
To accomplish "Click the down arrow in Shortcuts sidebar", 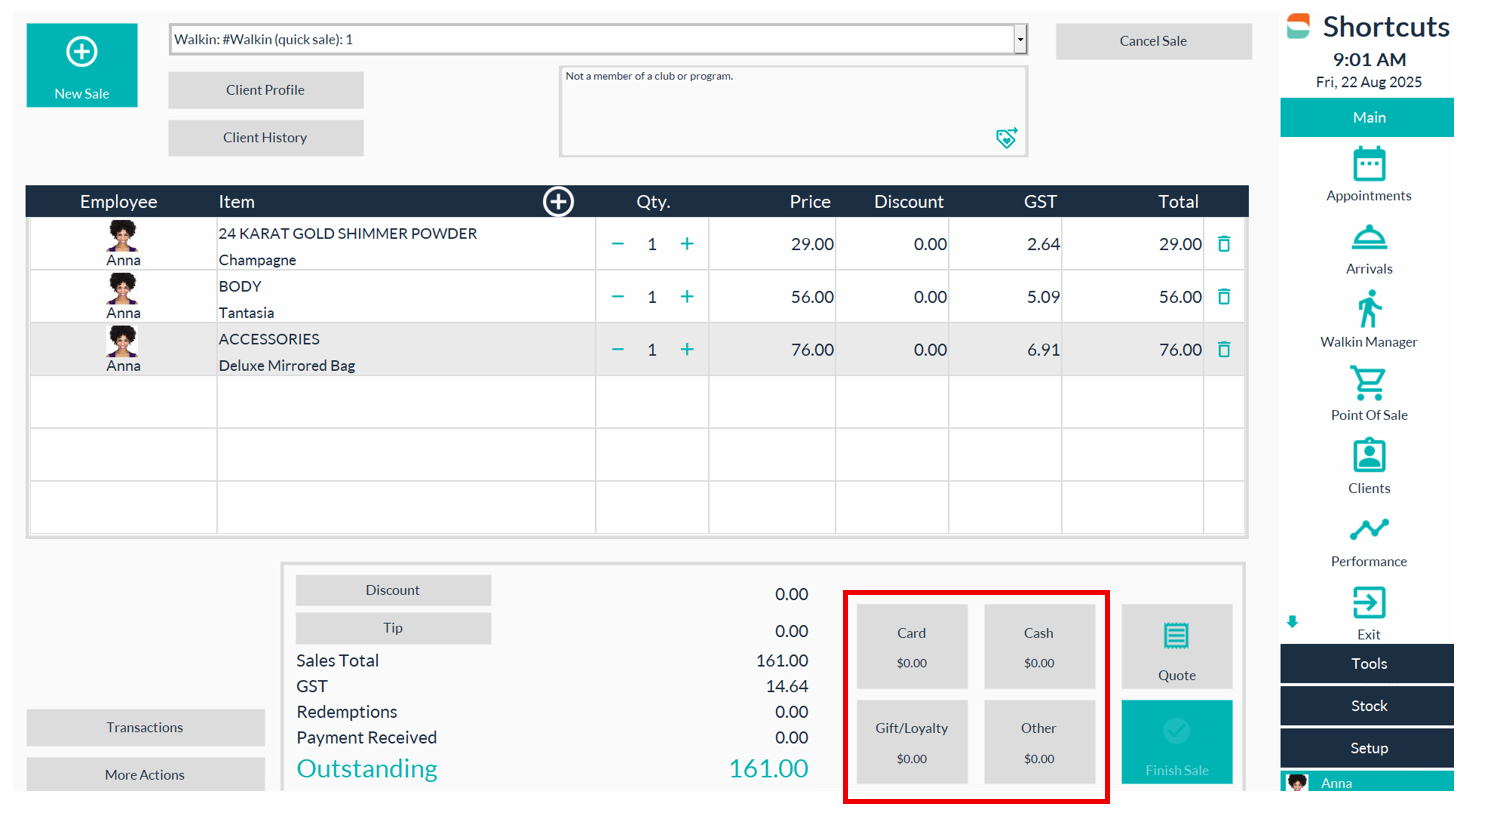I will click(1292, 622).
